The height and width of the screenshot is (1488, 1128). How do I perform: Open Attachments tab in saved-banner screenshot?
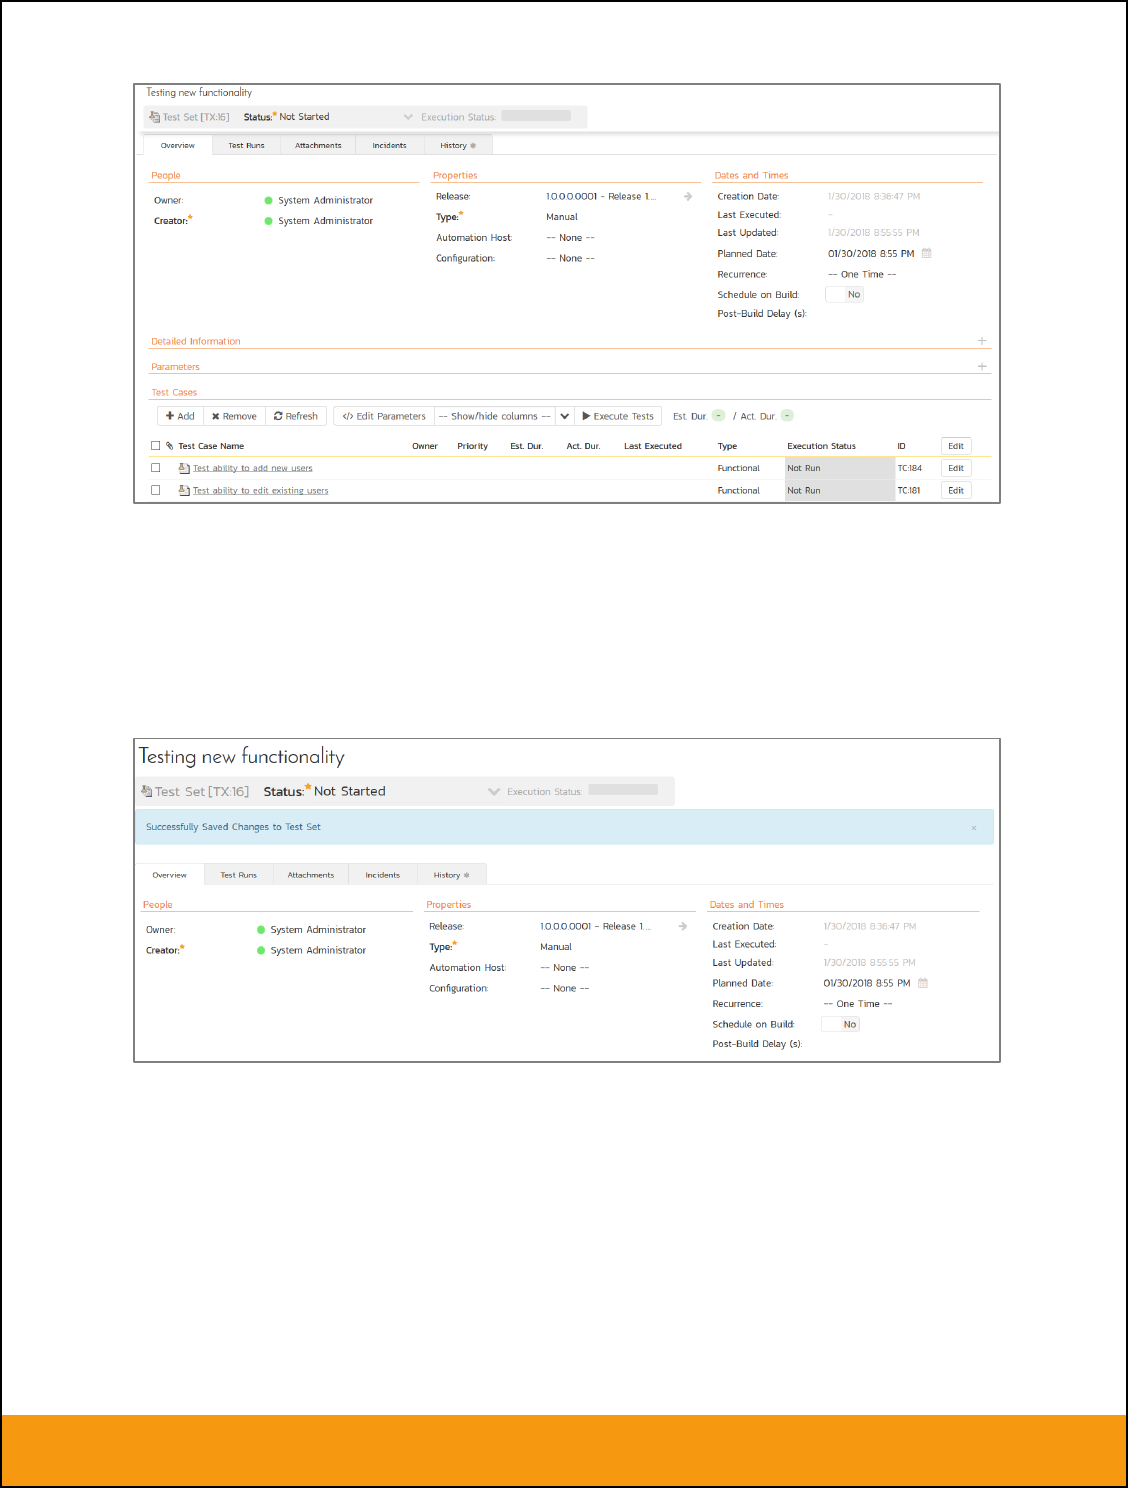(311, 875)
